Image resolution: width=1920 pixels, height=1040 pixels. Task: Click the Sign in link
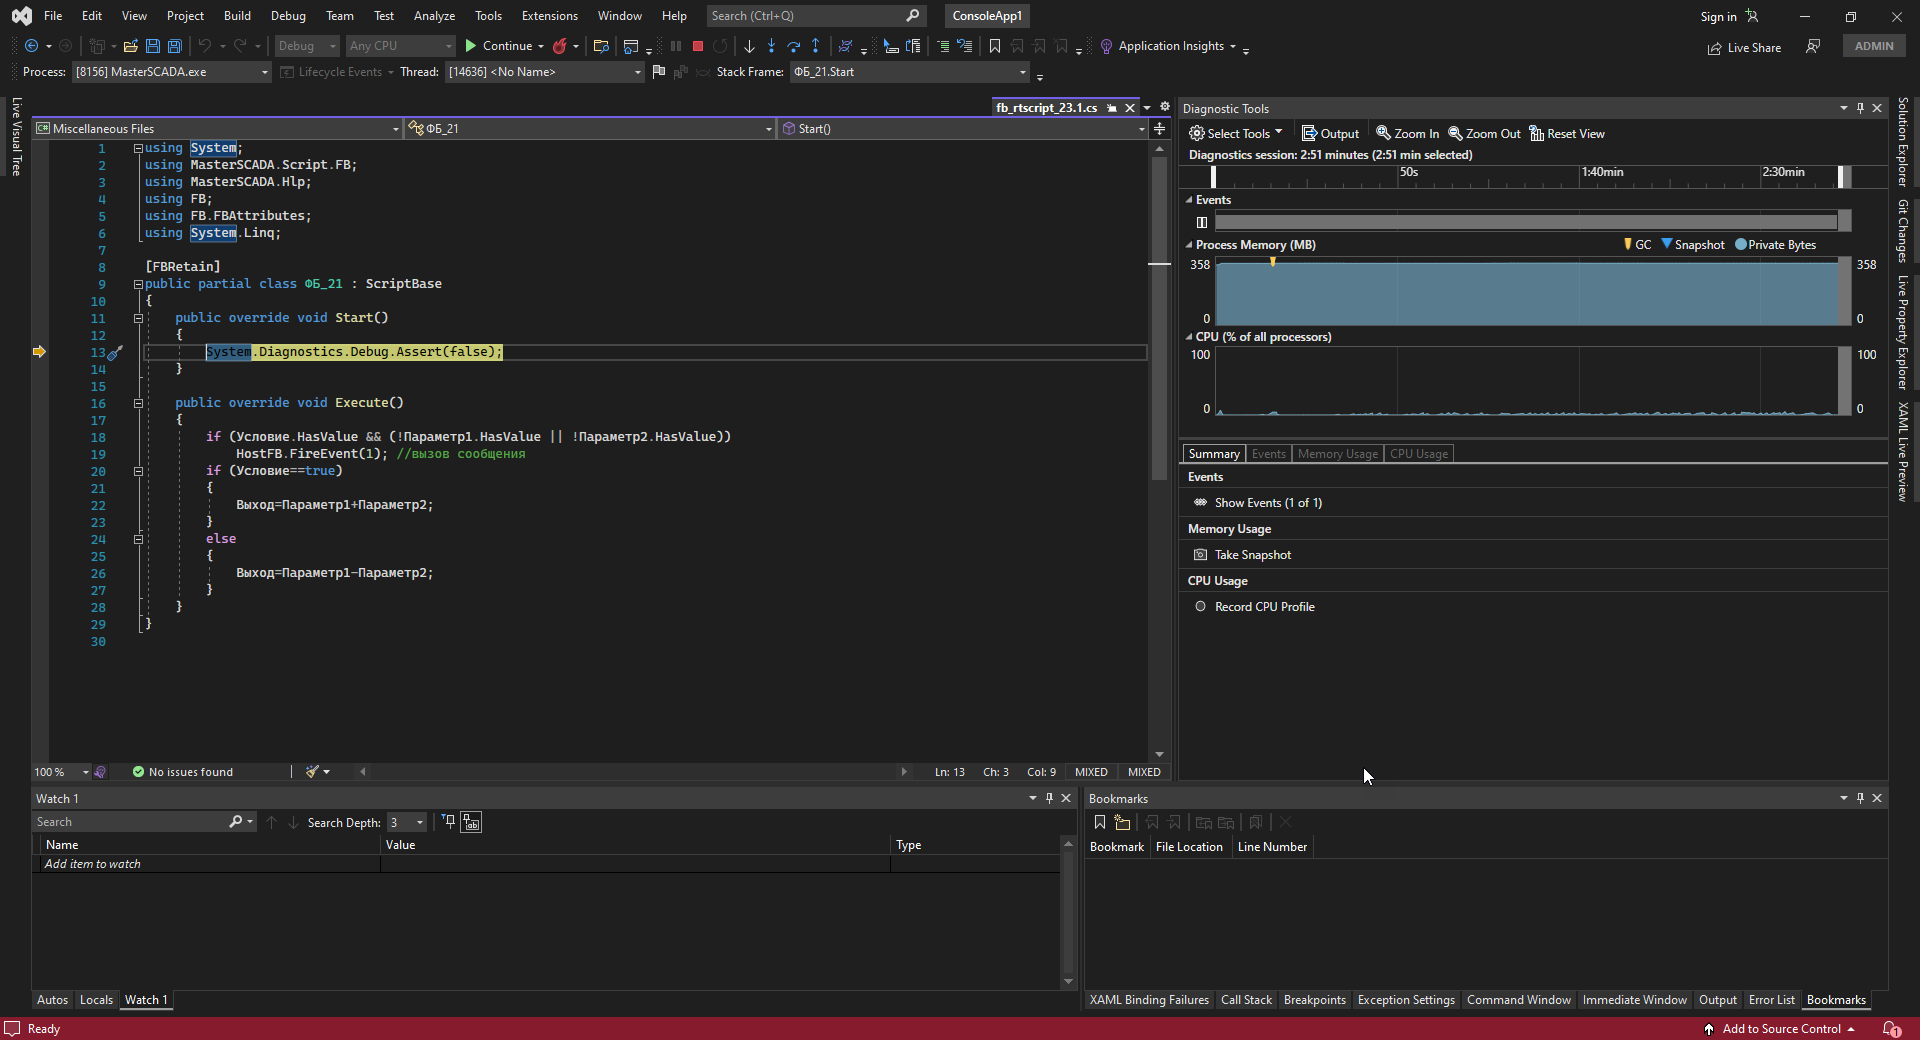tap(1718, 16)
